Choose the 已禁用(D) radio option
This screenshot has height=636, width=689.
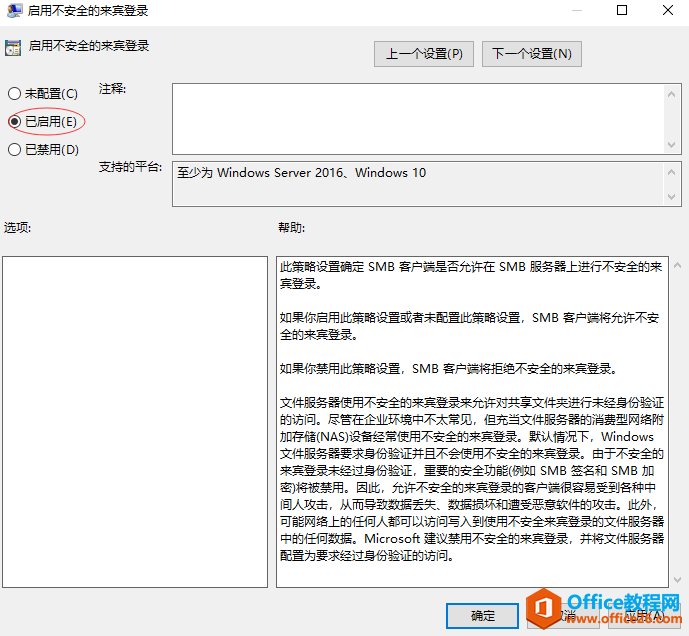click(14, 150)
